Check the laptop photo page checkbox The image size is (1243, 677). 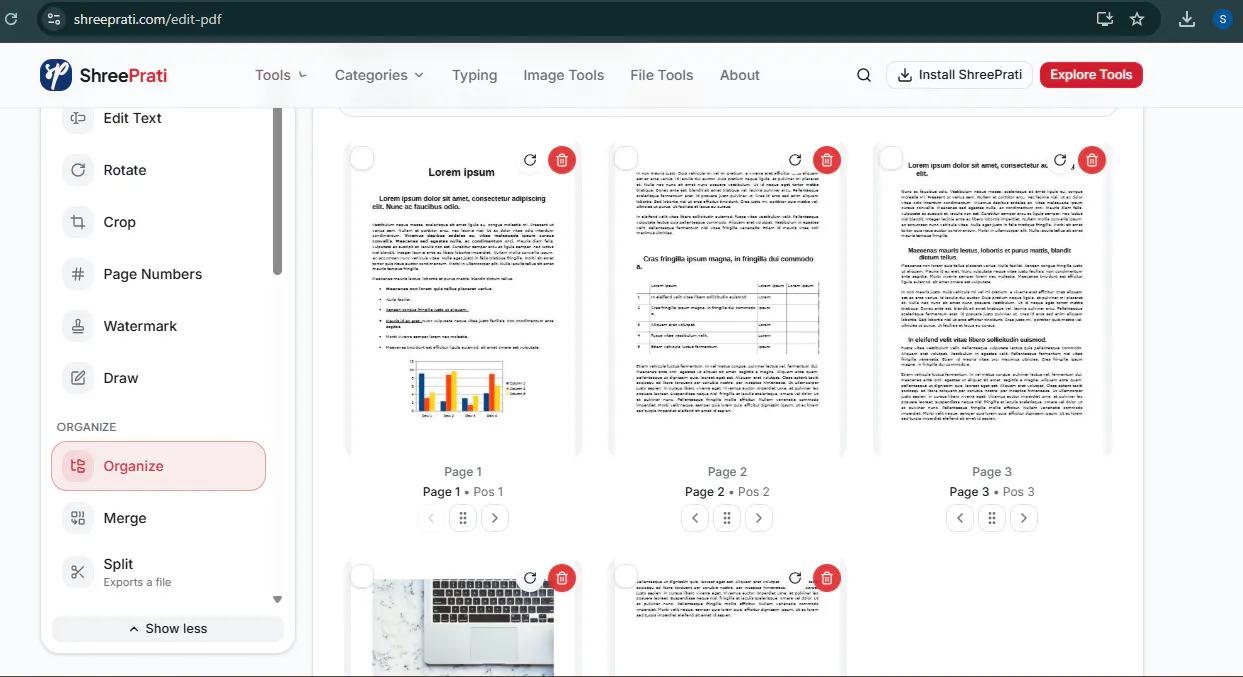point(362,576)
